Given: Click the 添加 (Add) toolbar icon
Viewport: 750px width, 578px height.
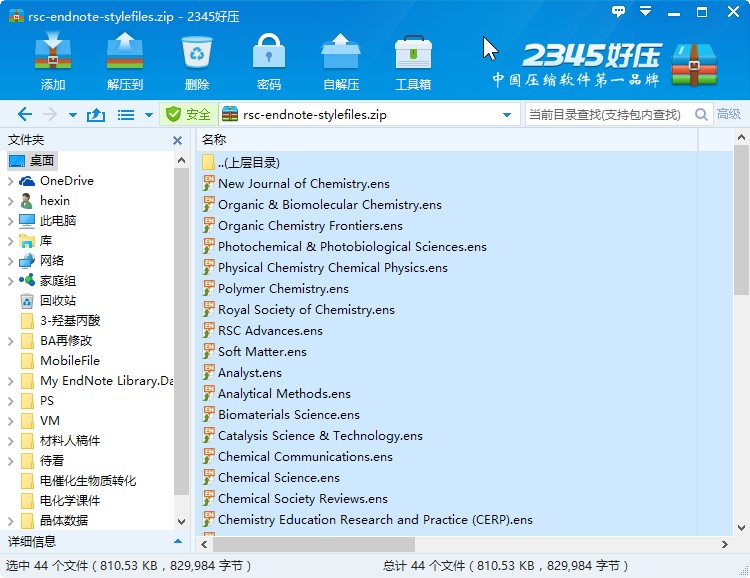Looking at the screenshot, I should click(53, 61).
